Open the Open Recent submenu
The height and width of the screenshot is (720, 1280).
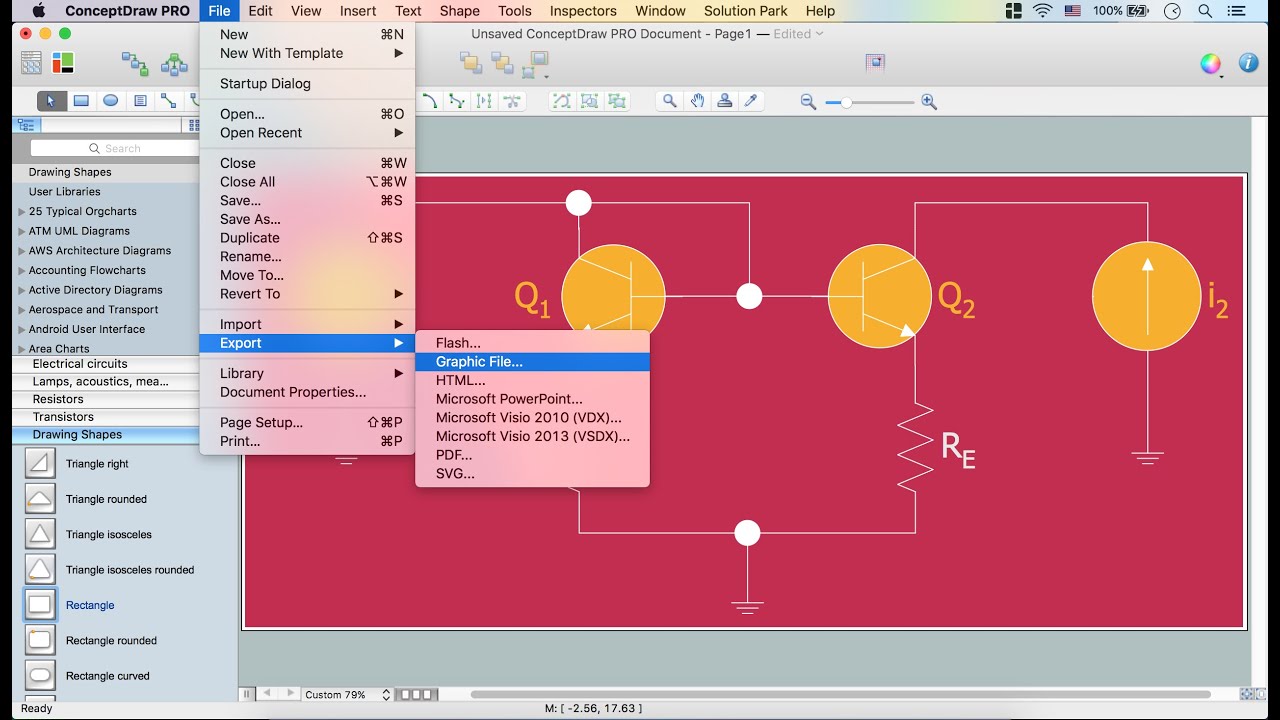point(307,133)
